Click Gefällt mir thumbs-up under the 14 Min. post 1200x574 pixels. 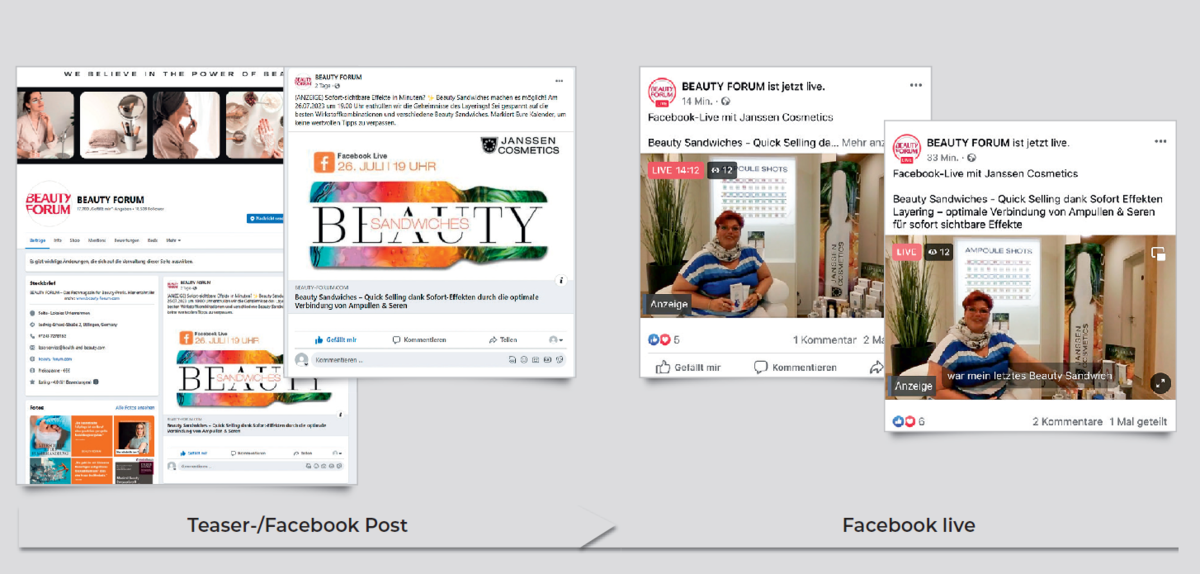click(664, 367)
